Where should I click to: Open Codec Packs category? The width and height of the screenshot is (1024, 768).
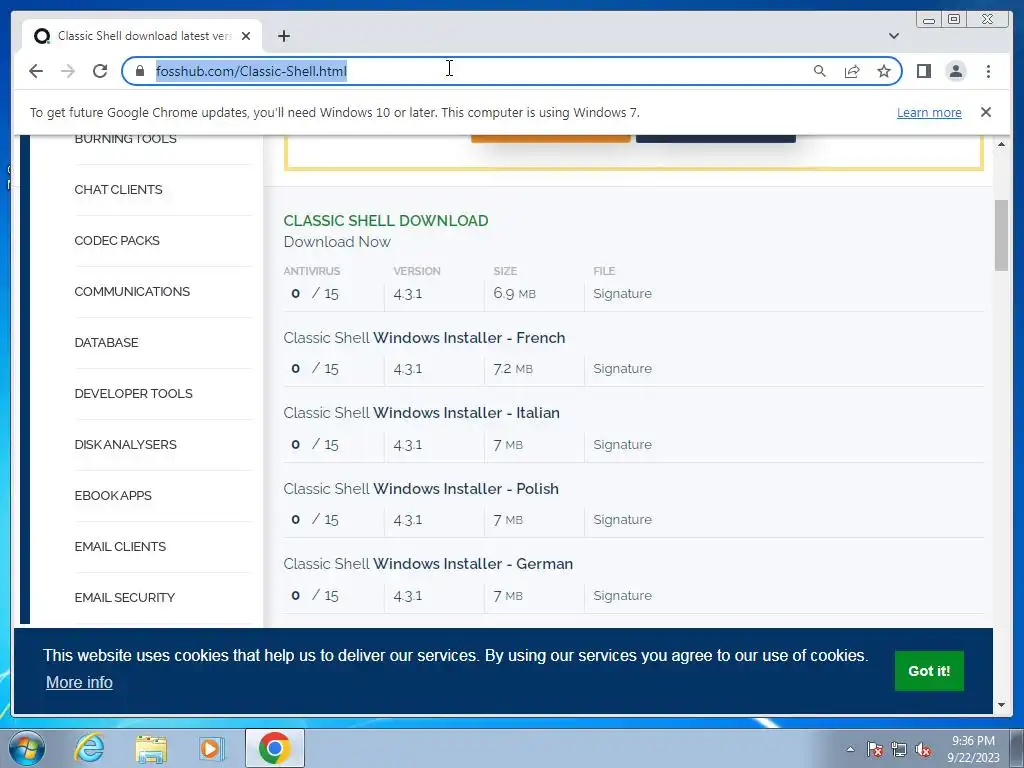[117, 240]
